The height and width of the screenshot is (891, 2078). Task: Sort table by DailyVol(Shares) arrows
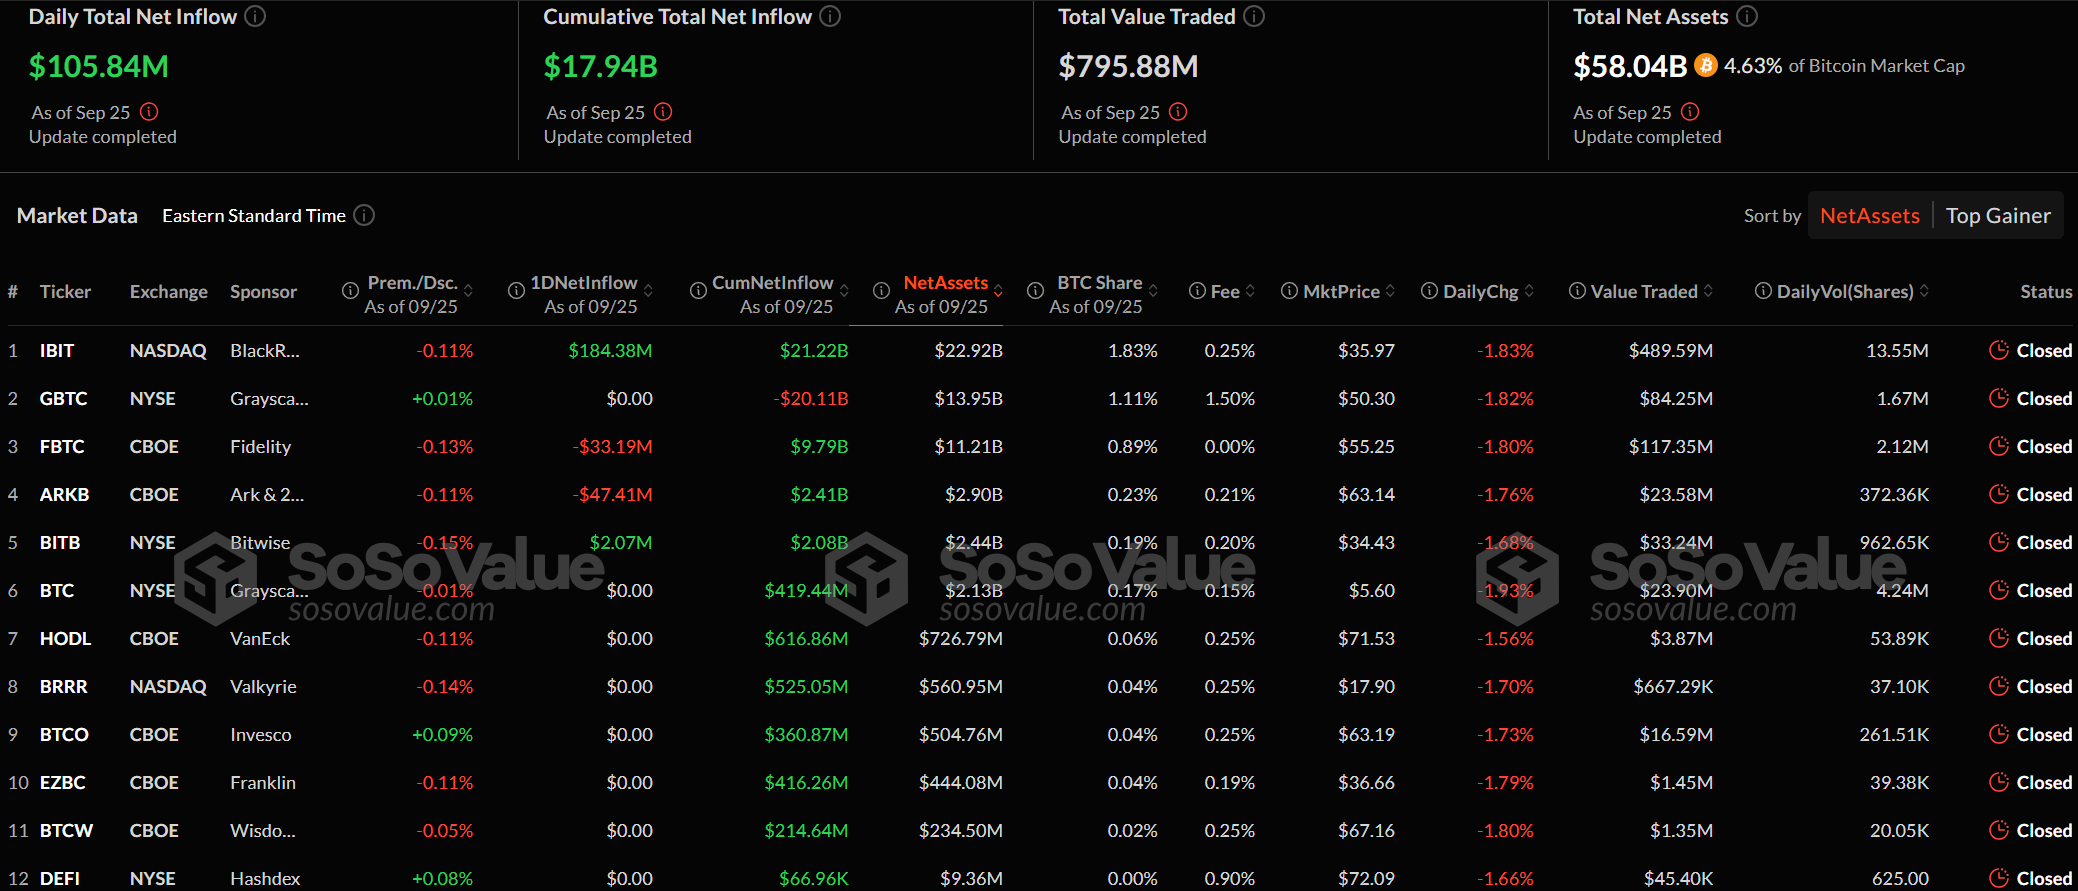click(1924, 291)
